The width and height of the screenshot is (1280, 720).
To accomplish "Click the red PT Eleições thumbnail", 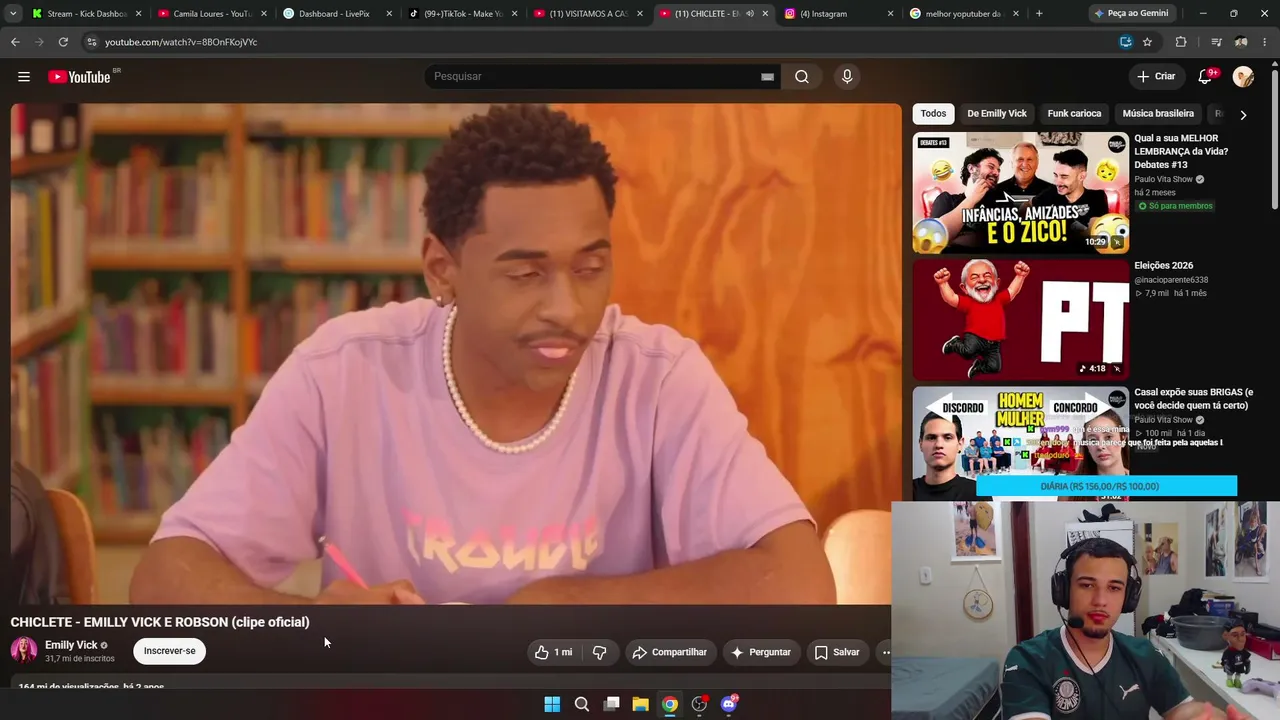I will 1021,320.
